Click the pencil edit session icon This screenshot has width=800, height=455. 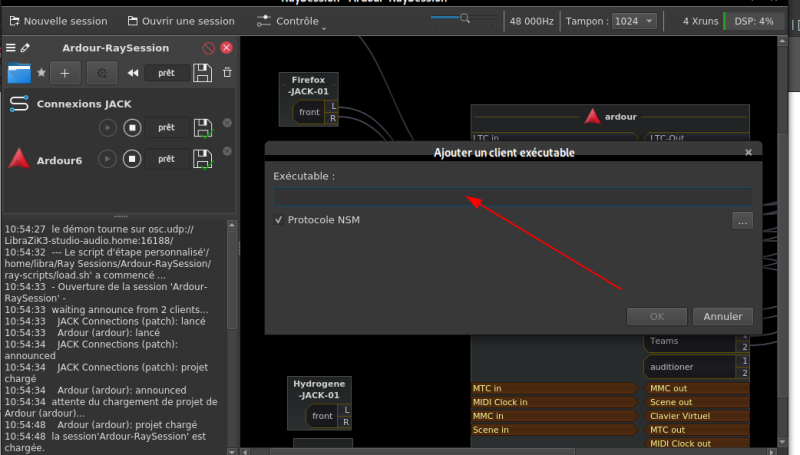(x=25, y=48)
